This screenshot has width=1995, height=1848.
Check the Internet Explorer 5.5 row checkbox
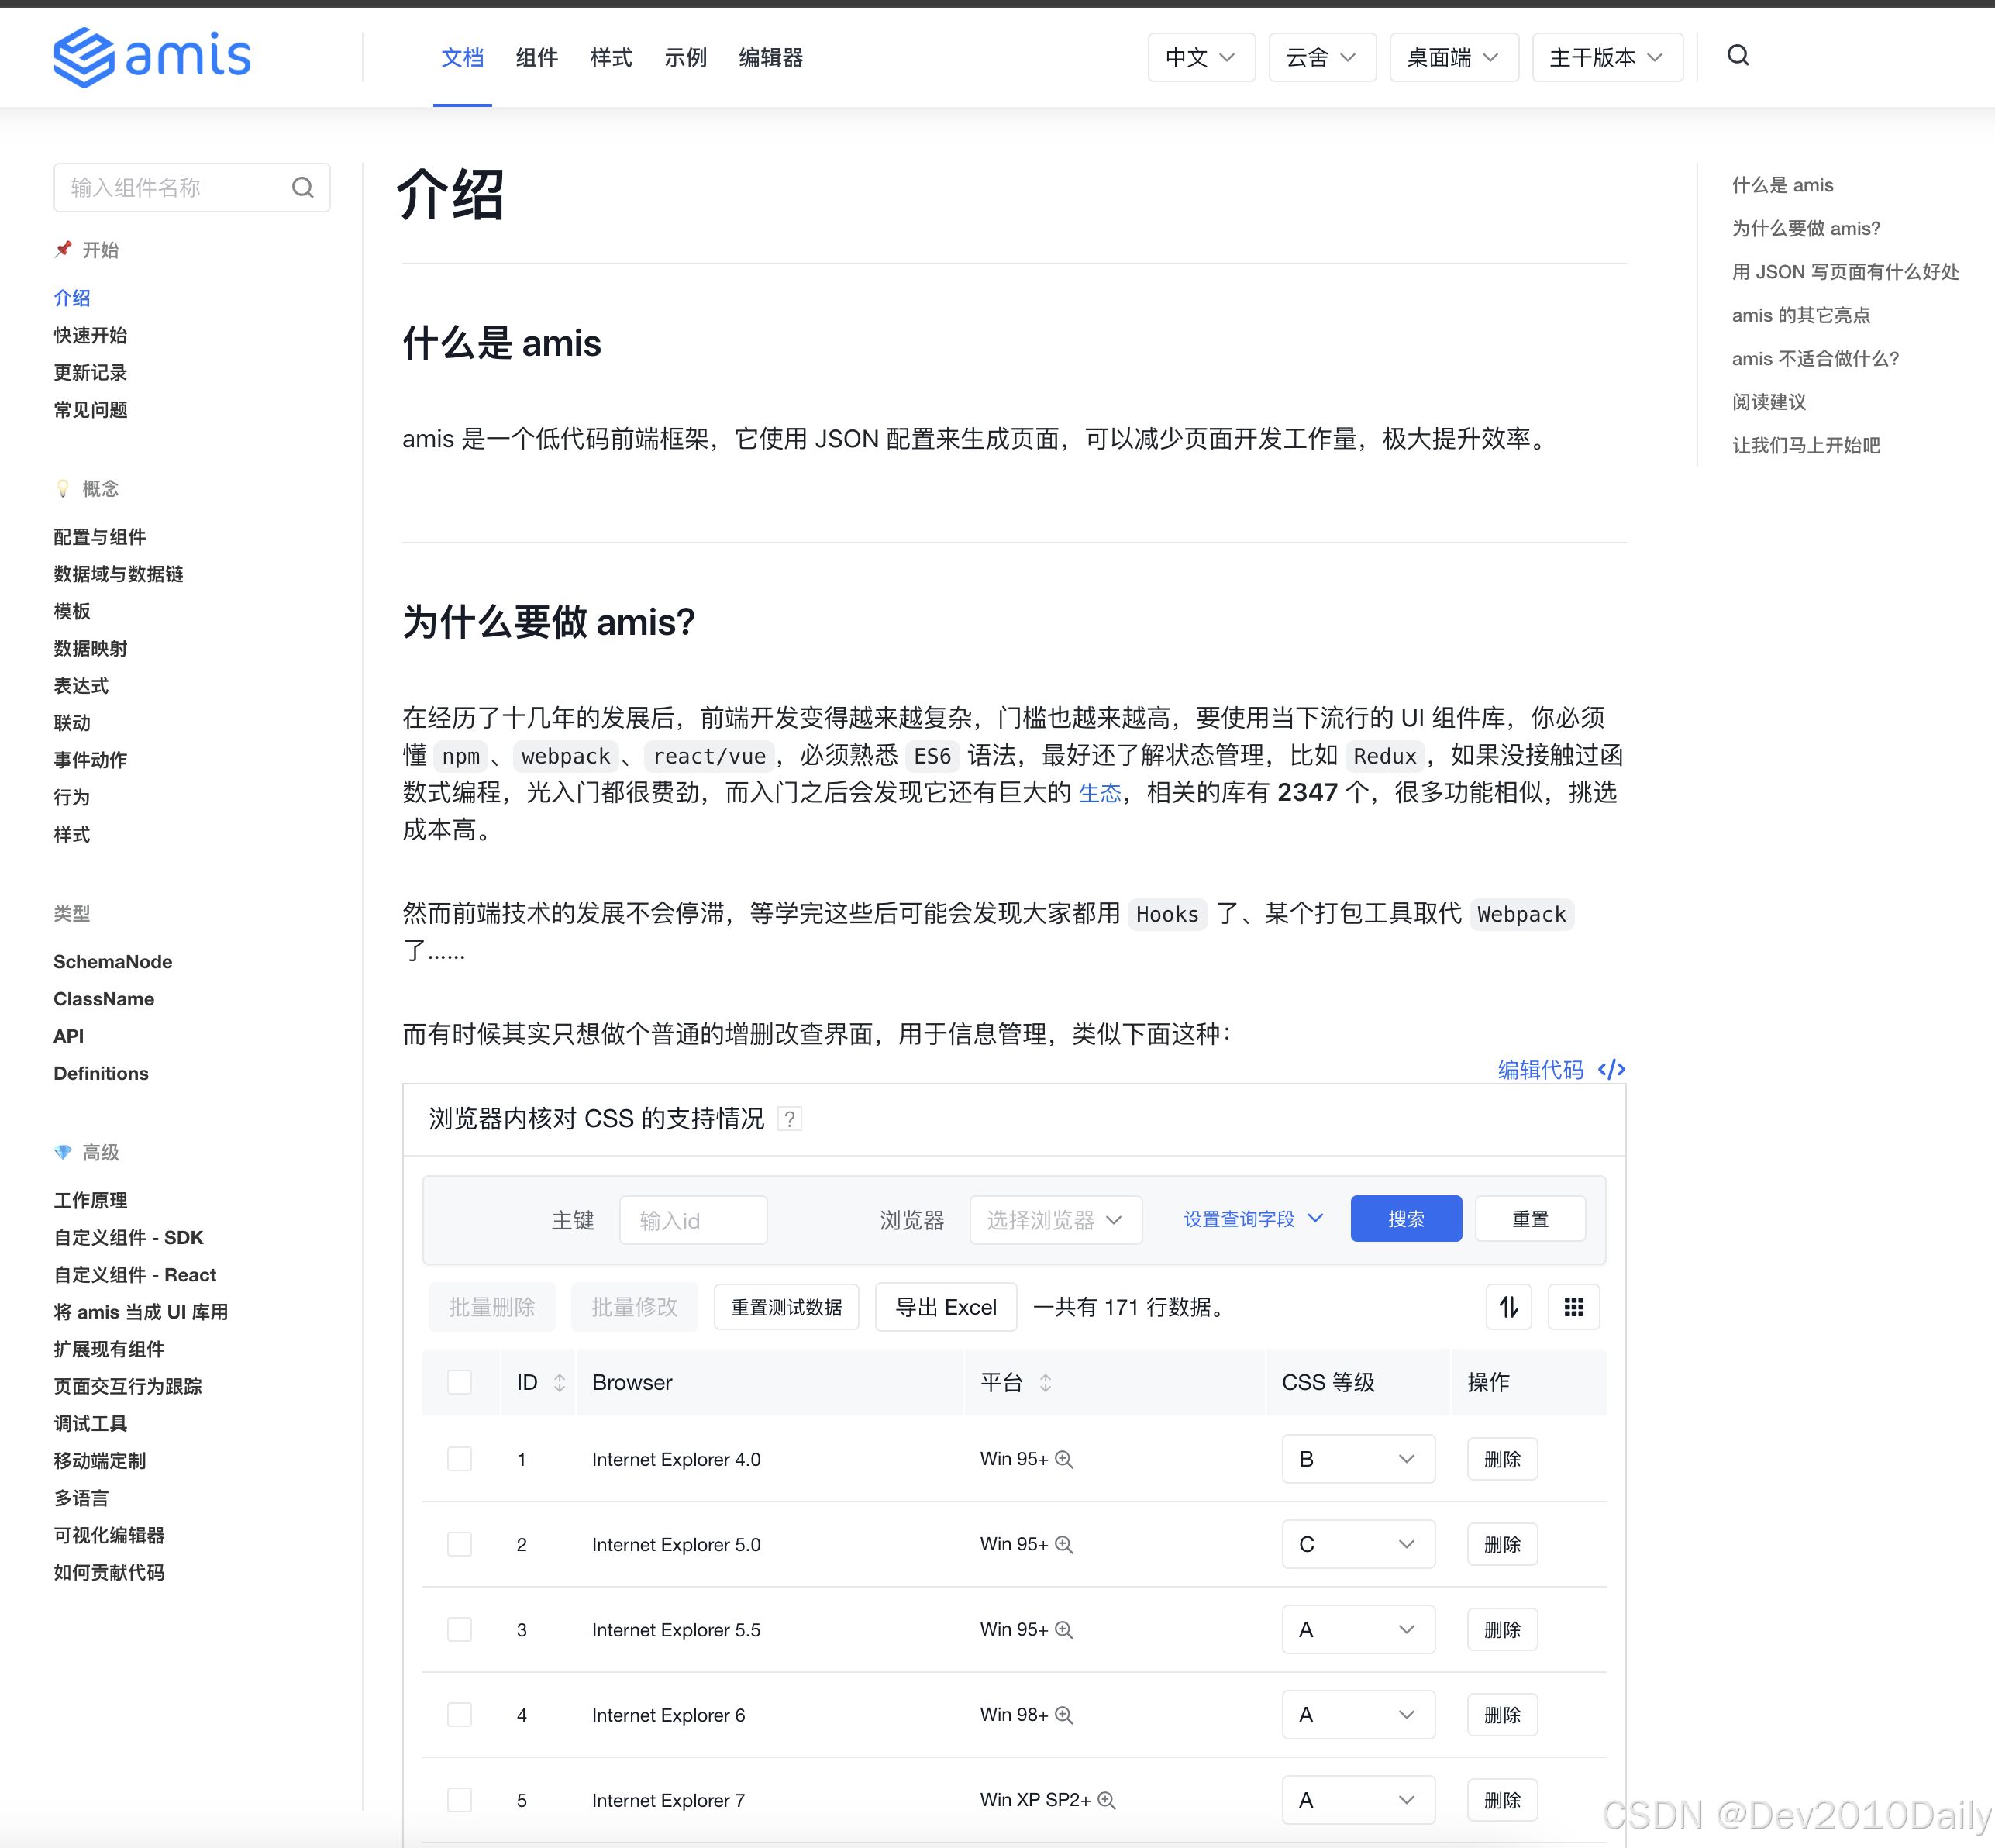(459, 1630)
